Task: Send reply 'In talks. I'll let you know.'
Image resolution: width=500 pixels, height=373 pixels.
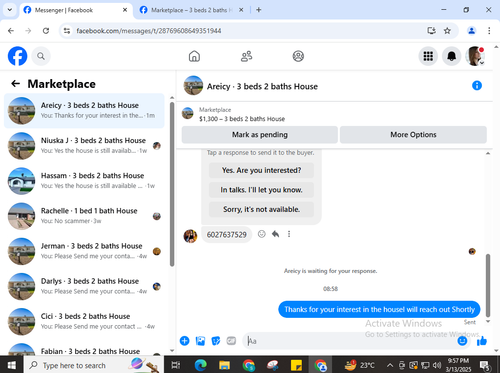Action: pos(261,190)
